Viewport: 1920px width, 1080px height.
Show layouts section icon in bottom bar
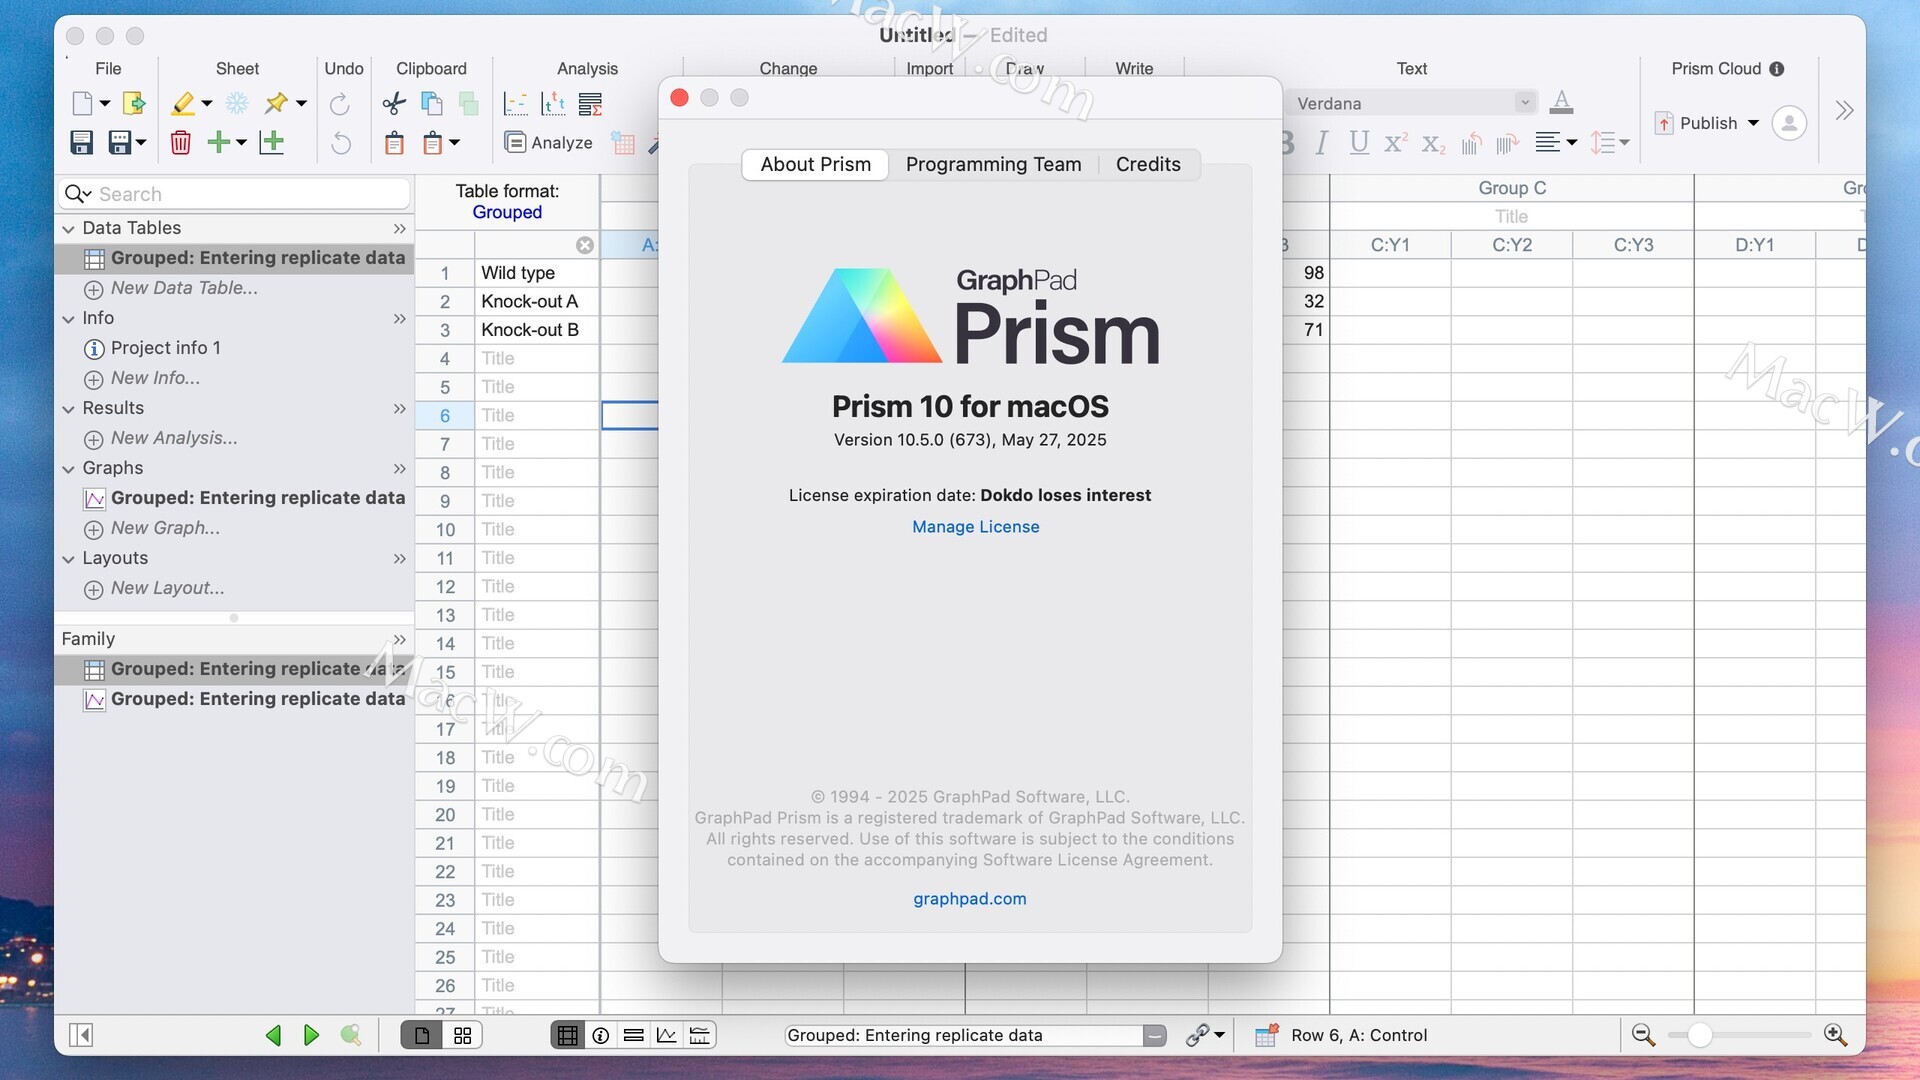pyautogui.click(x=700, y=1035)
